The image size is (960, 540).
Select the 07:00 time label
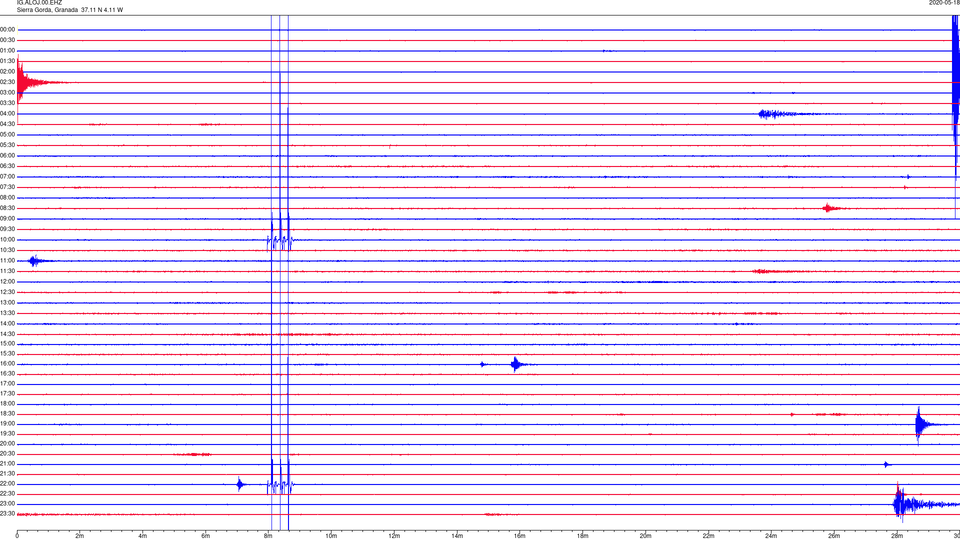click(x=8, y=176)
